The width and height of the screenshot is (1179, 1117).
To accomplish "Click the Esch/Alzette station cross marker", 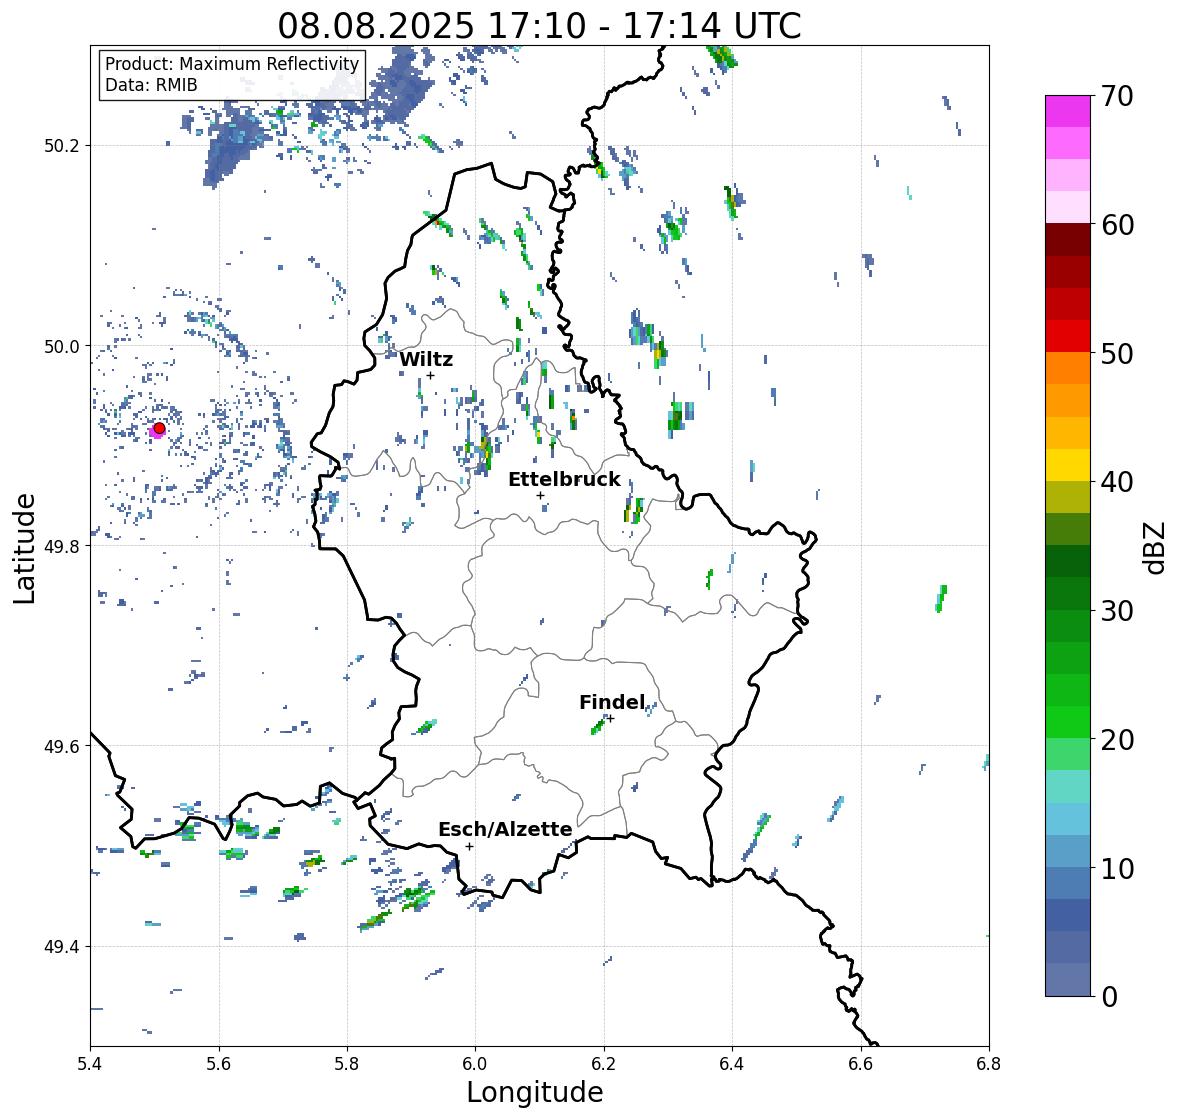I will [469, 846].
